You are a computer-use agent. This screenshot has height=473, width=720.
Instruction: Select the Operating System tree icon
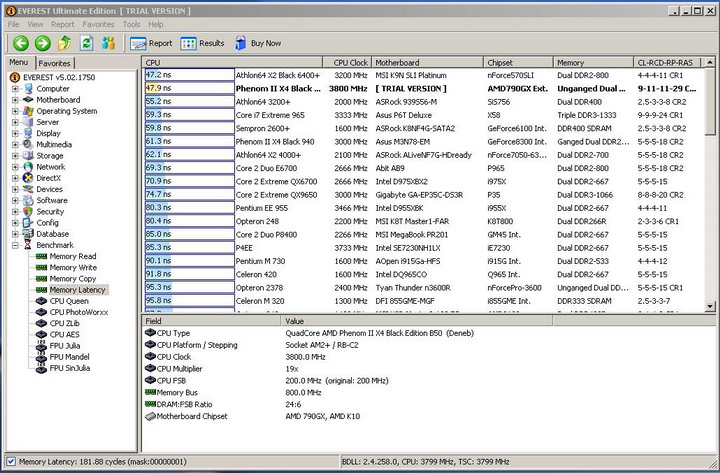tap(28, 111)
